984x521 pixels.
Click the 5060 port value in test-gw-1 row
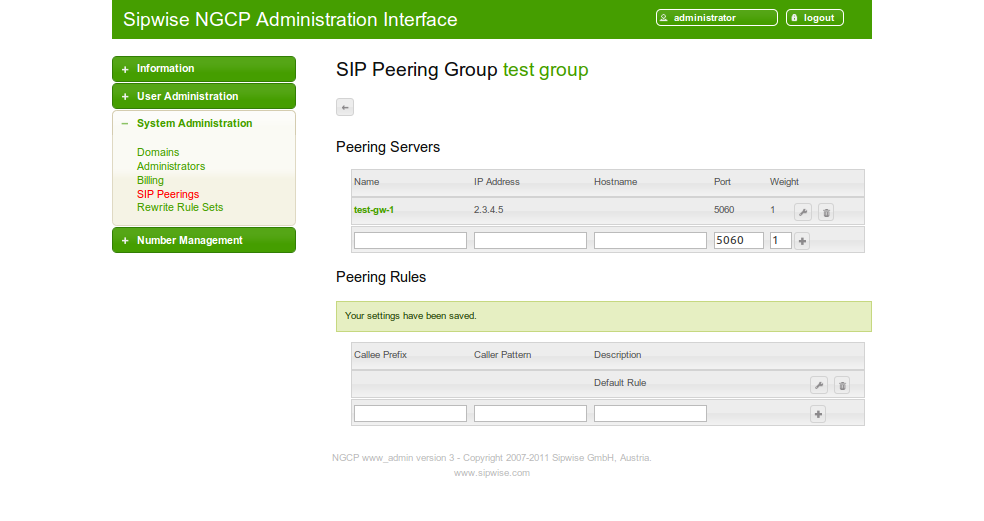tap(724, 210)
